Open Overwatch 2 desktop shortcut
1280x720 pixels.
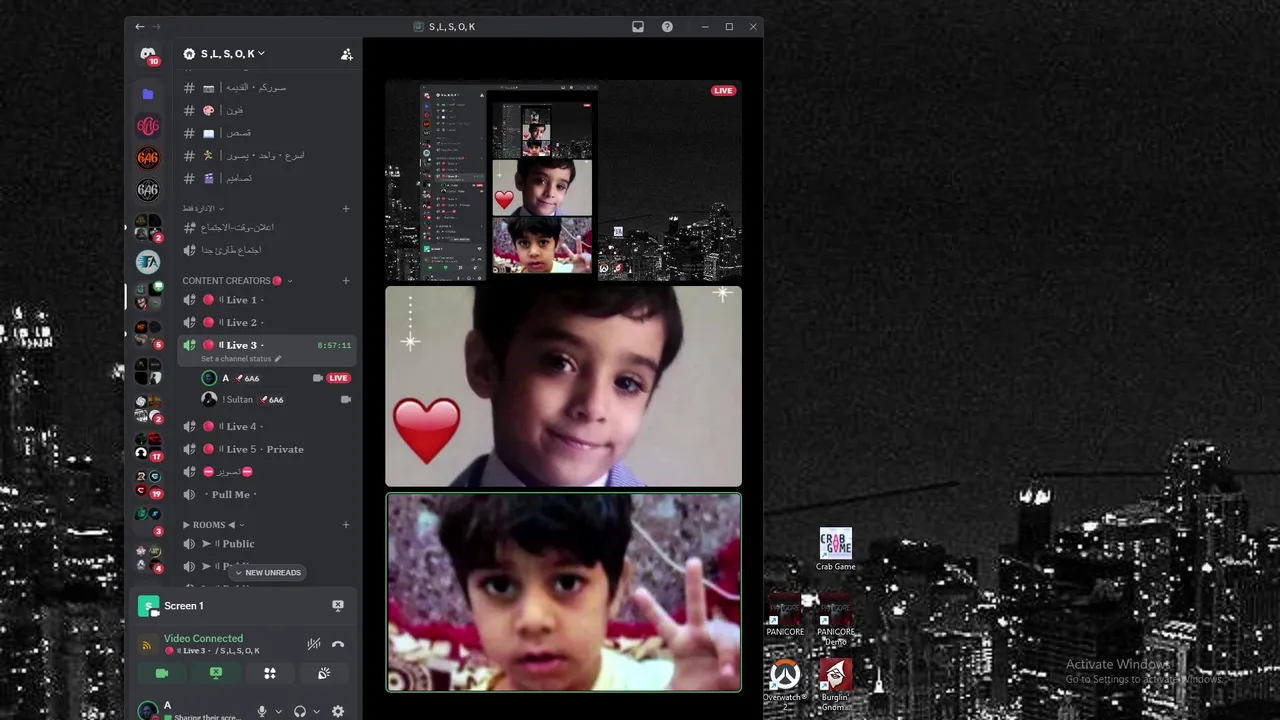pyautogui.click(x=785, y=684)
